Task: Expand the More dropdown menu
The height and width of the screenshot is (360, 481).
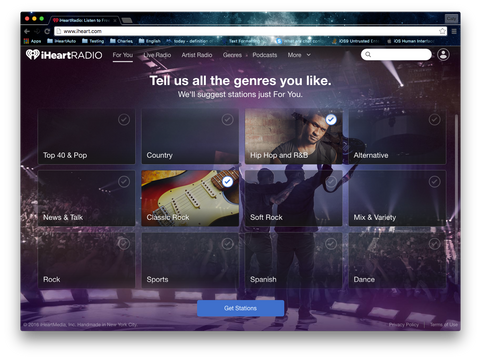Action: [299, 55]
